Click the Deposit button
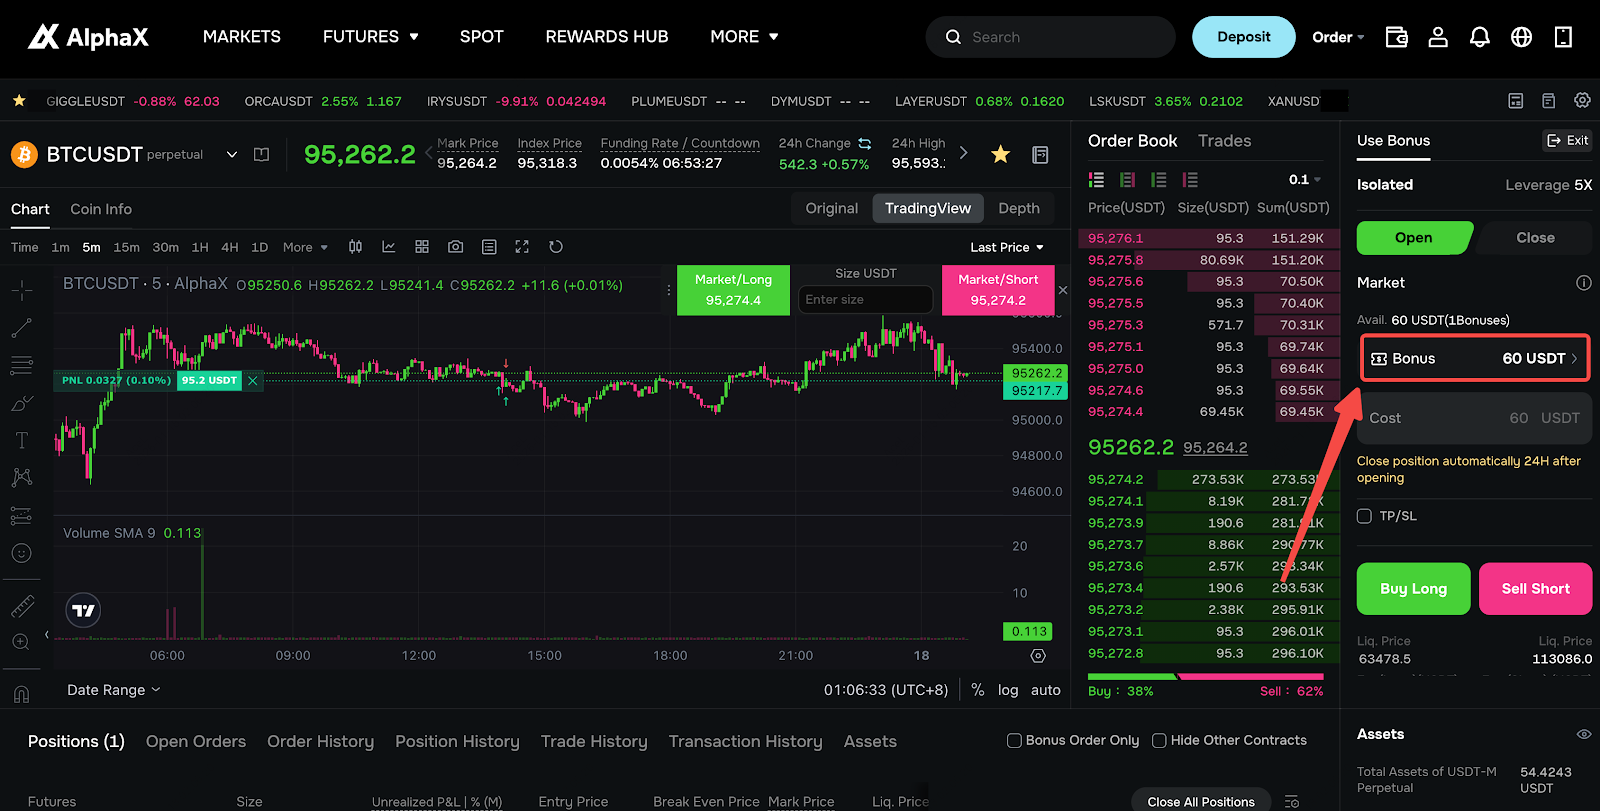 [x=1244, y=37]
